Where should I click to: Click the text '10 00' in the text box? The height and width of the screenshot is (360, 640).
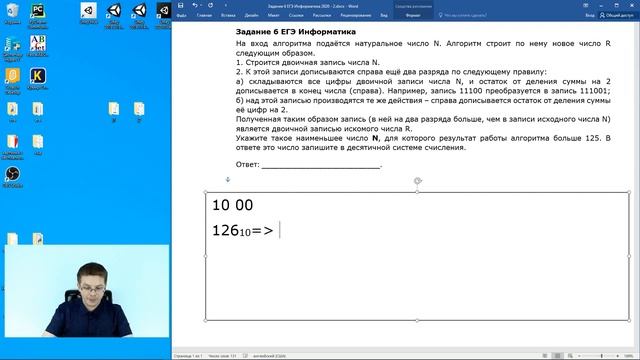233,205
